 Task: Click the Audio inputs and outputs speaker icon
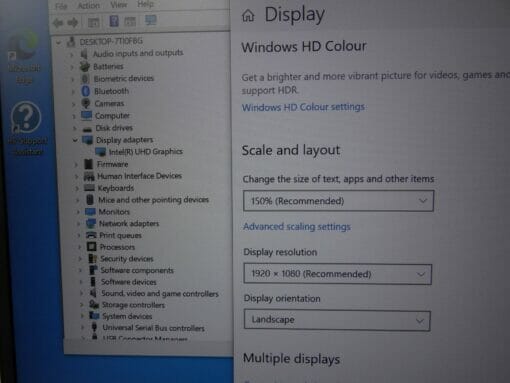click(84, 54)
